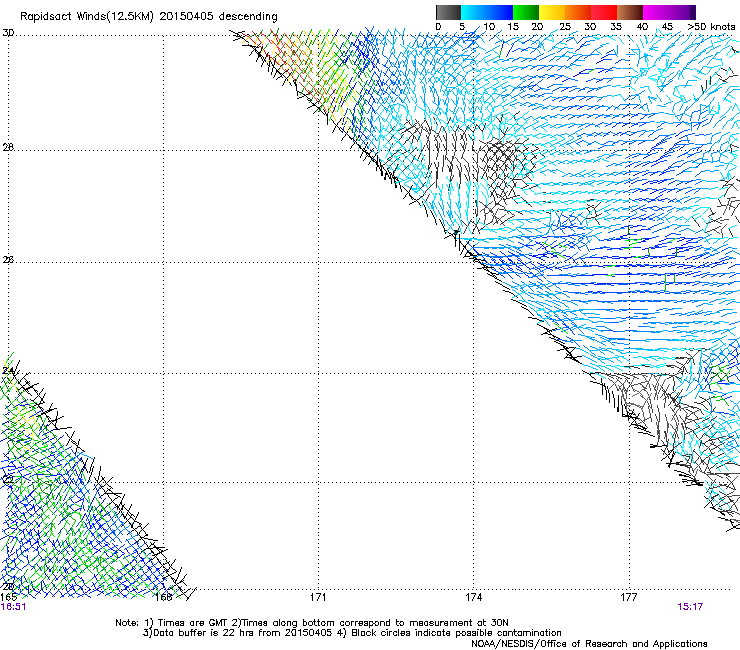Click the gray 0-5 knots color swatch
Screen dimensions: 740x650
[448, 12]
